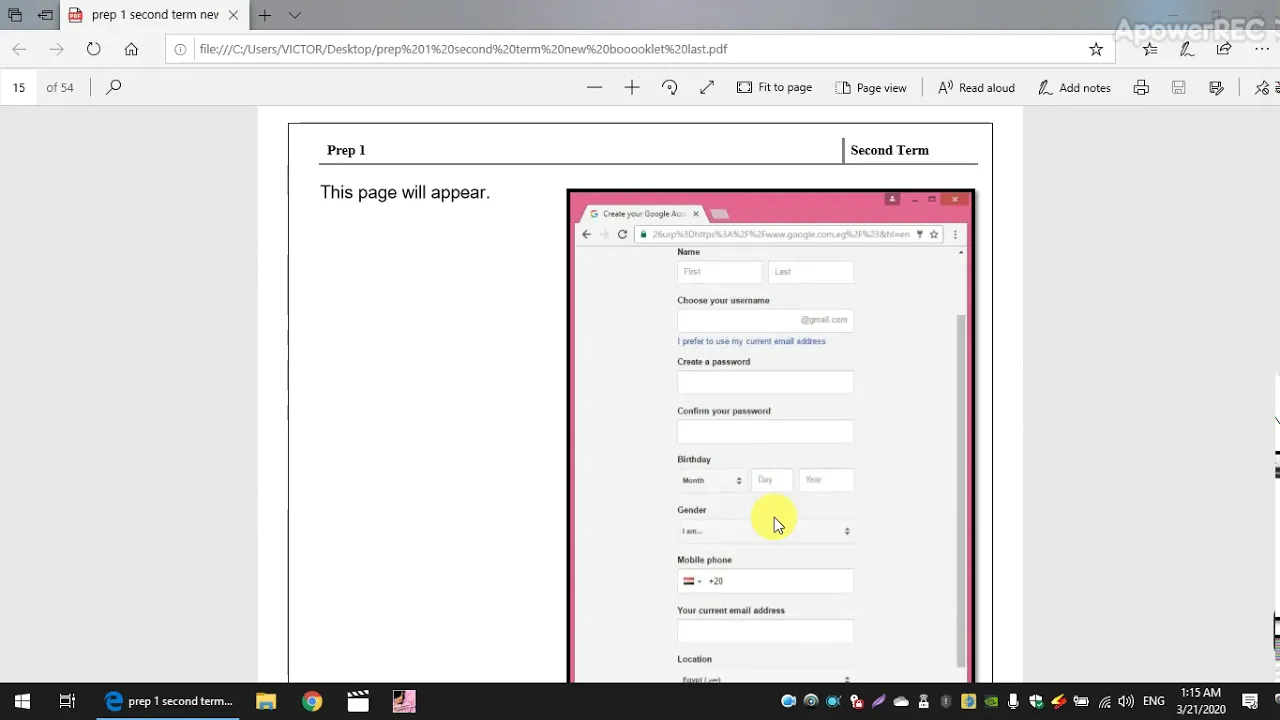Show site information for the file address
The width and height of the screenshot is (1280, 720).
click(180, 49)
